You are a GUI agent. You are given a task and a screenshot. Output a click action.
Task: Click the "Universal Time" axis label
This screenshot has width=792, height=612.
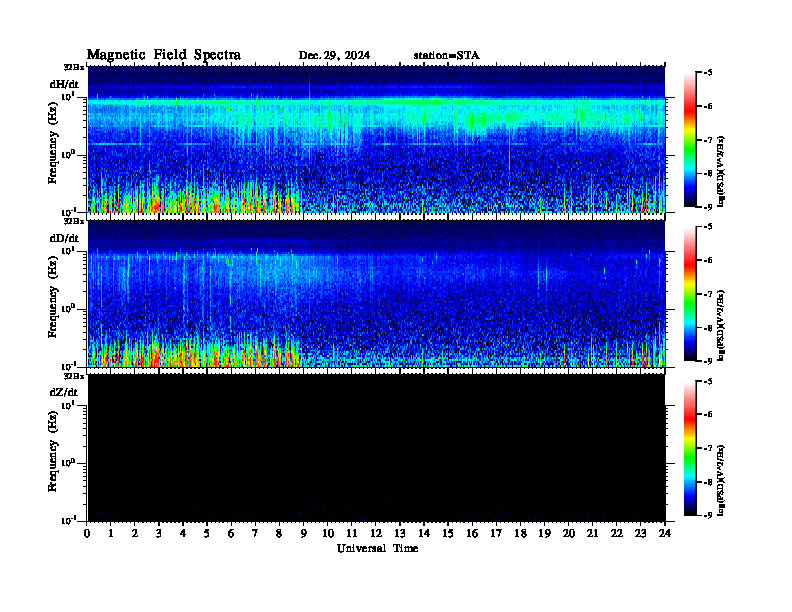pos(377,548)
